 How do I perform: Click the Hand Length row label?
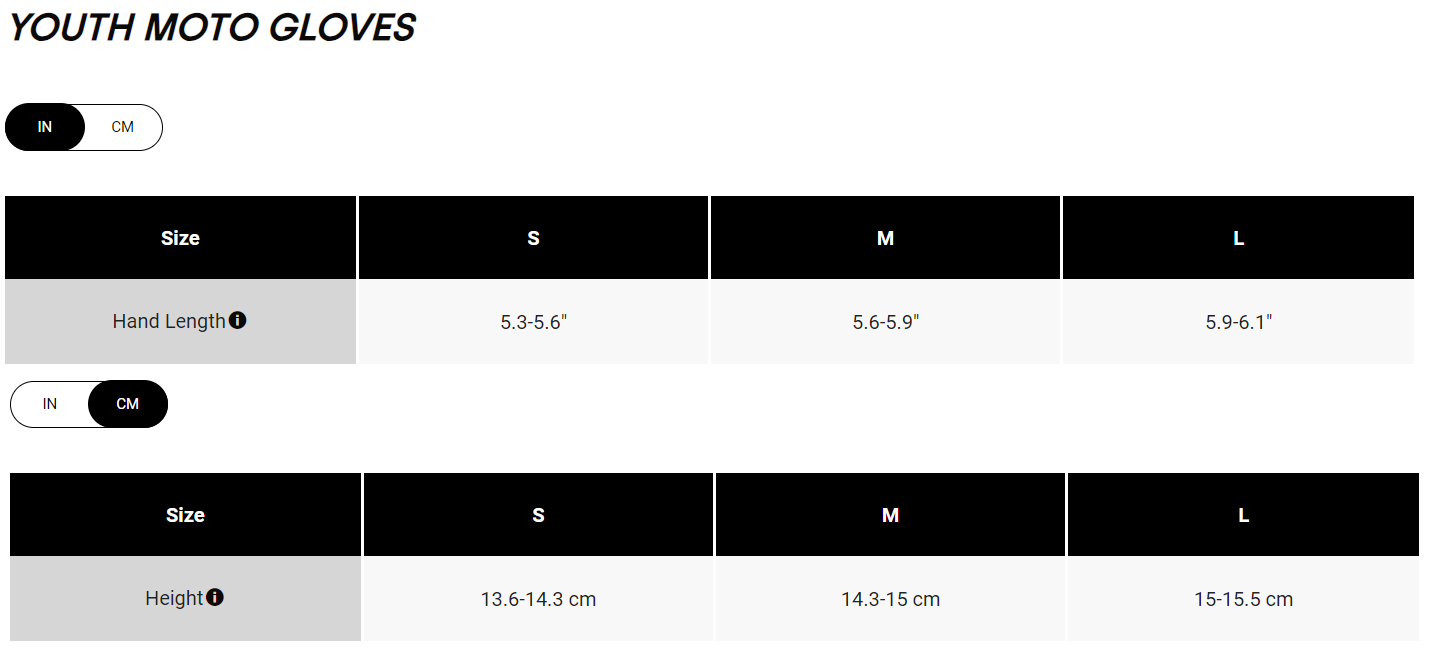169,322
